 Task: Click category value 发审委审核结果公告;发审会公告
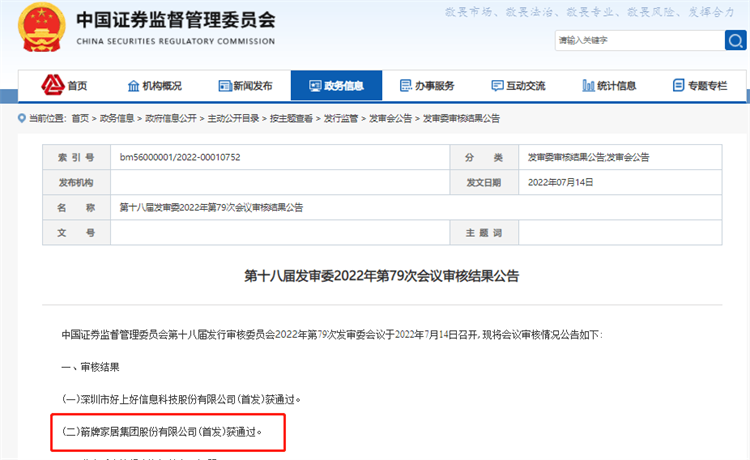click(588, 157)
